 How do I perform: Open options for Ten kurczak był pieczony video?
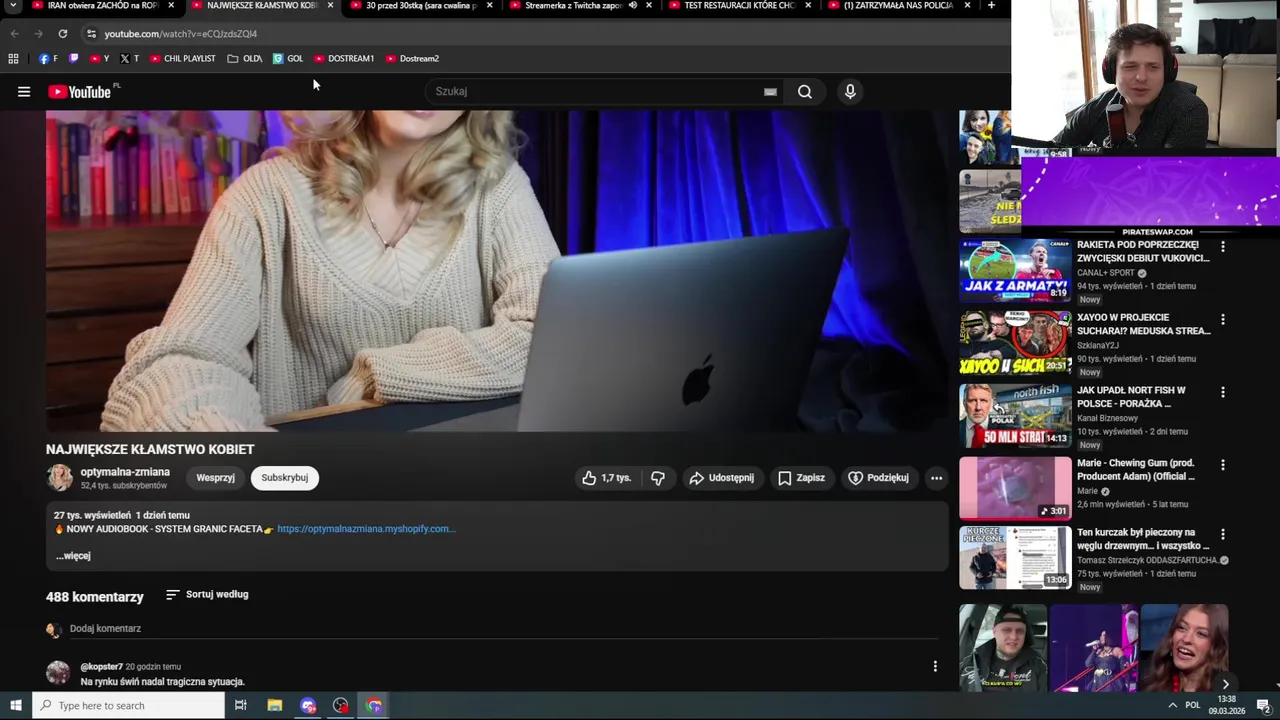coord(1222,534)
